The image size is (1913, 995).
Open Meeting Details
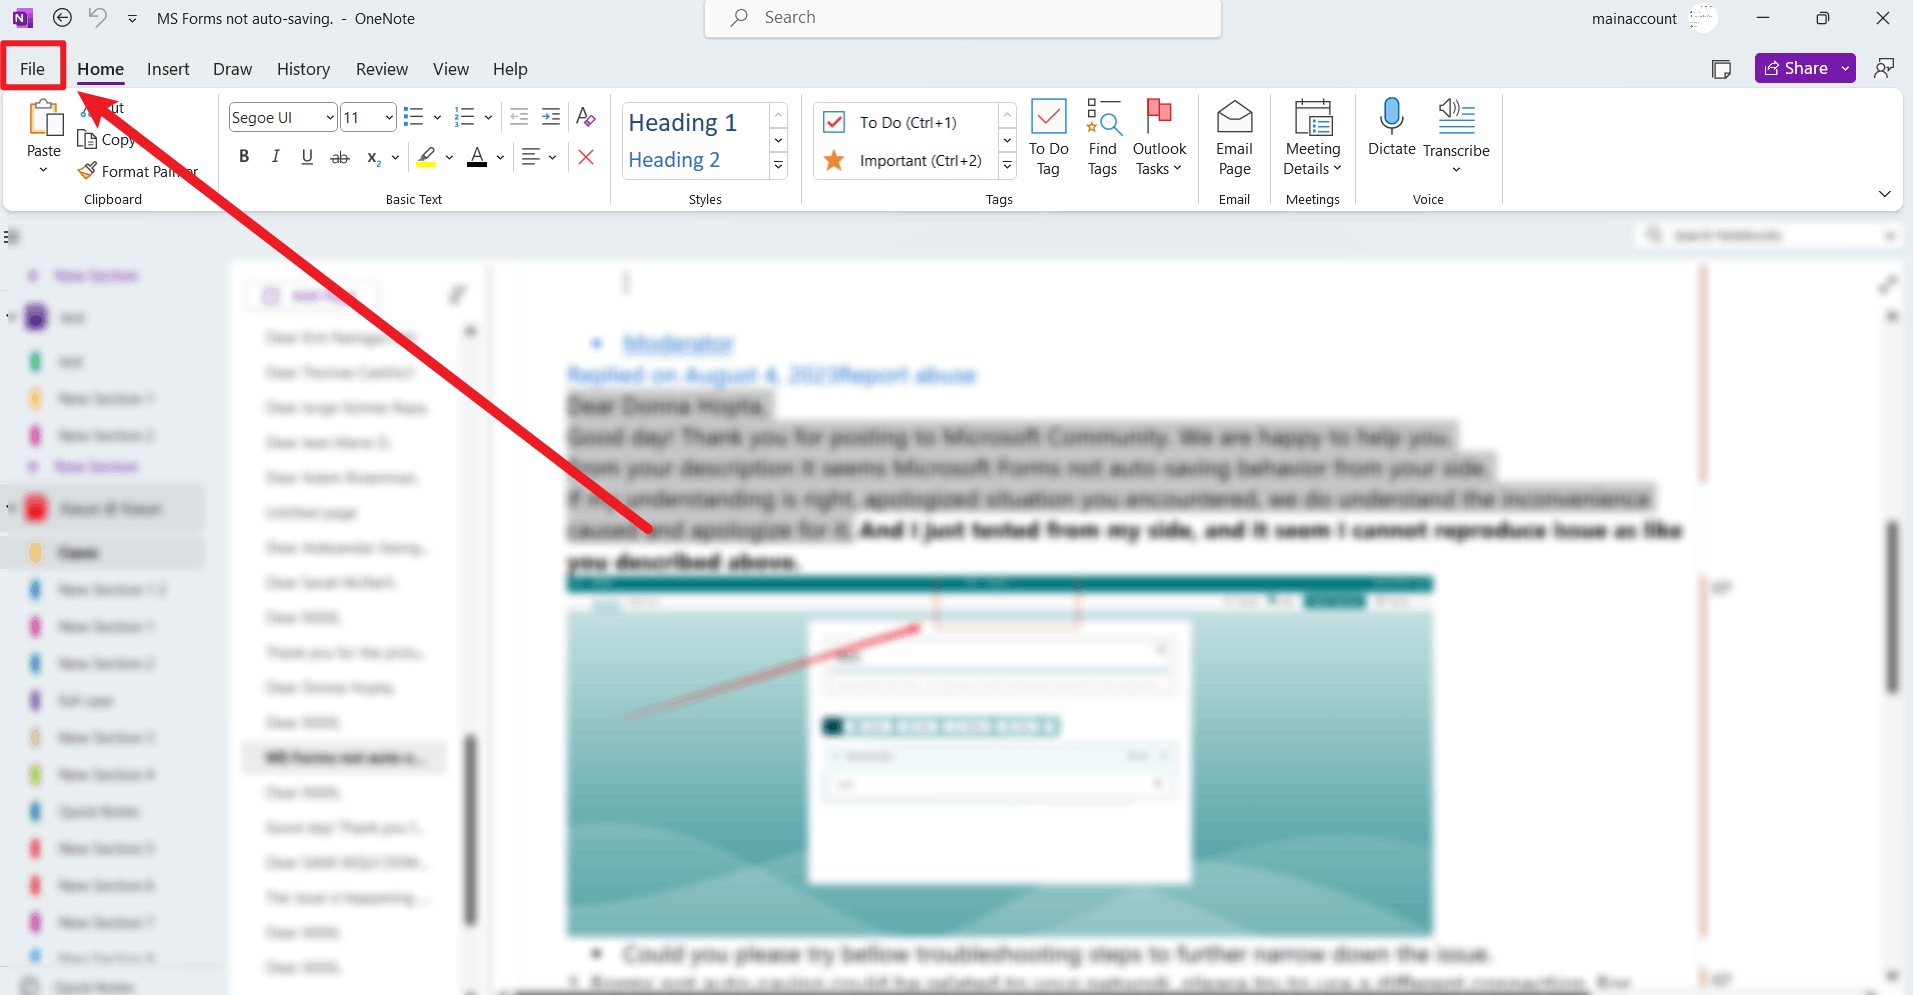tap(1313, 137)
